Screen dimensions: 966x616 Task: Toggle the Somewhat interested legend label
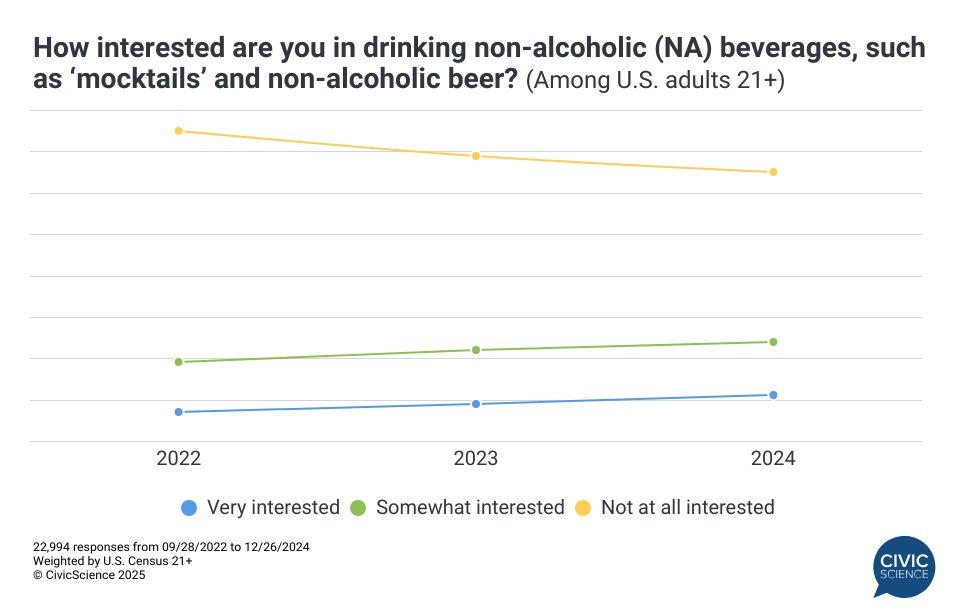click(x=470, y=508)
